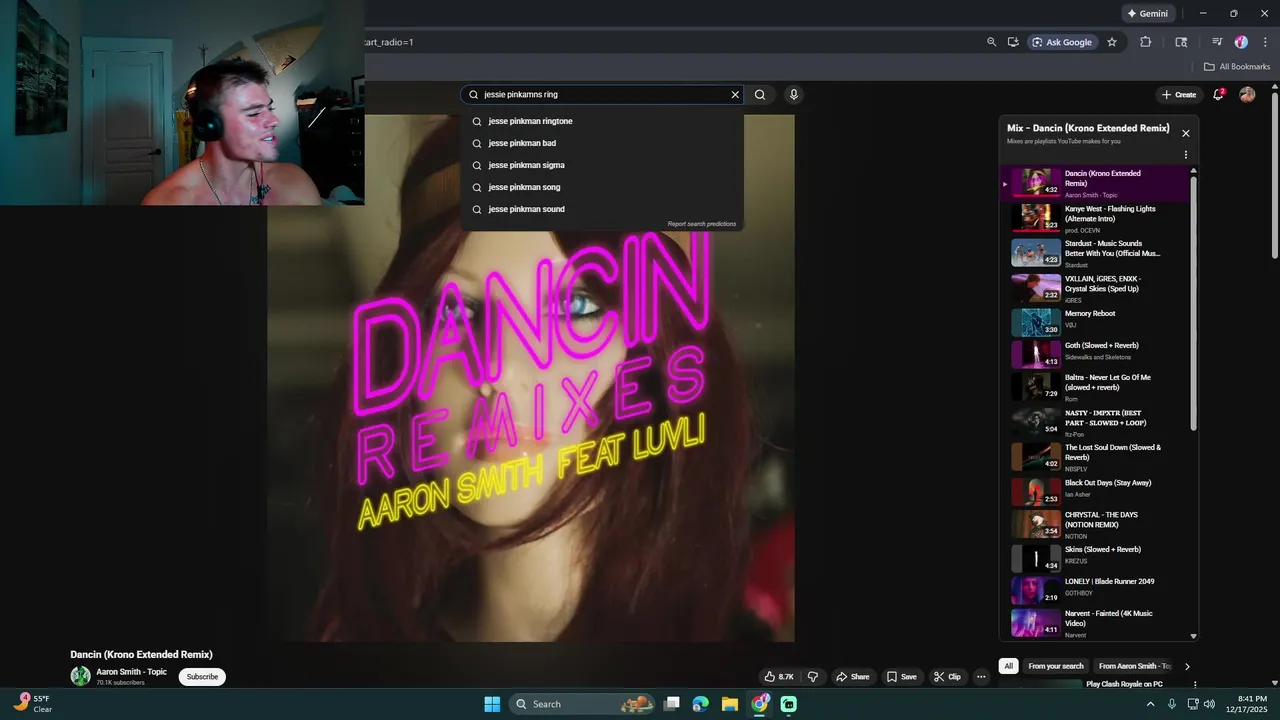The width and height of the screenshot is (1280, 720).
Task: Select suggestion jesse pinkman bad
Action: (x=602, y=143)
